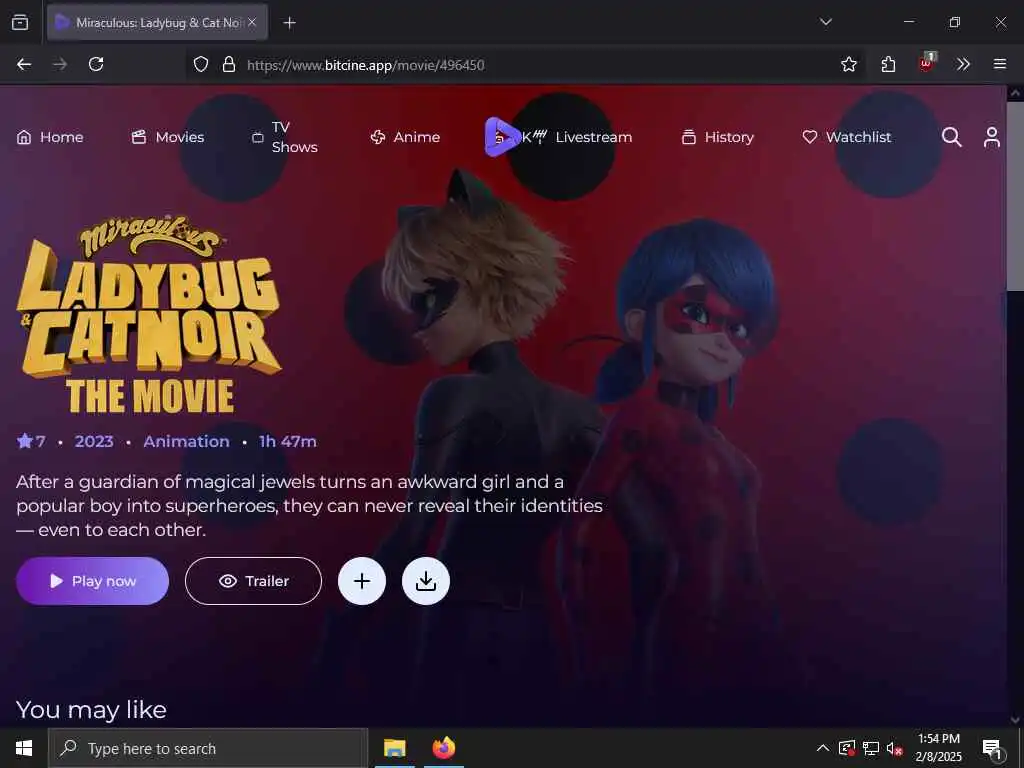
Task: Open viewing History
Action: click(x=717, y=137)
